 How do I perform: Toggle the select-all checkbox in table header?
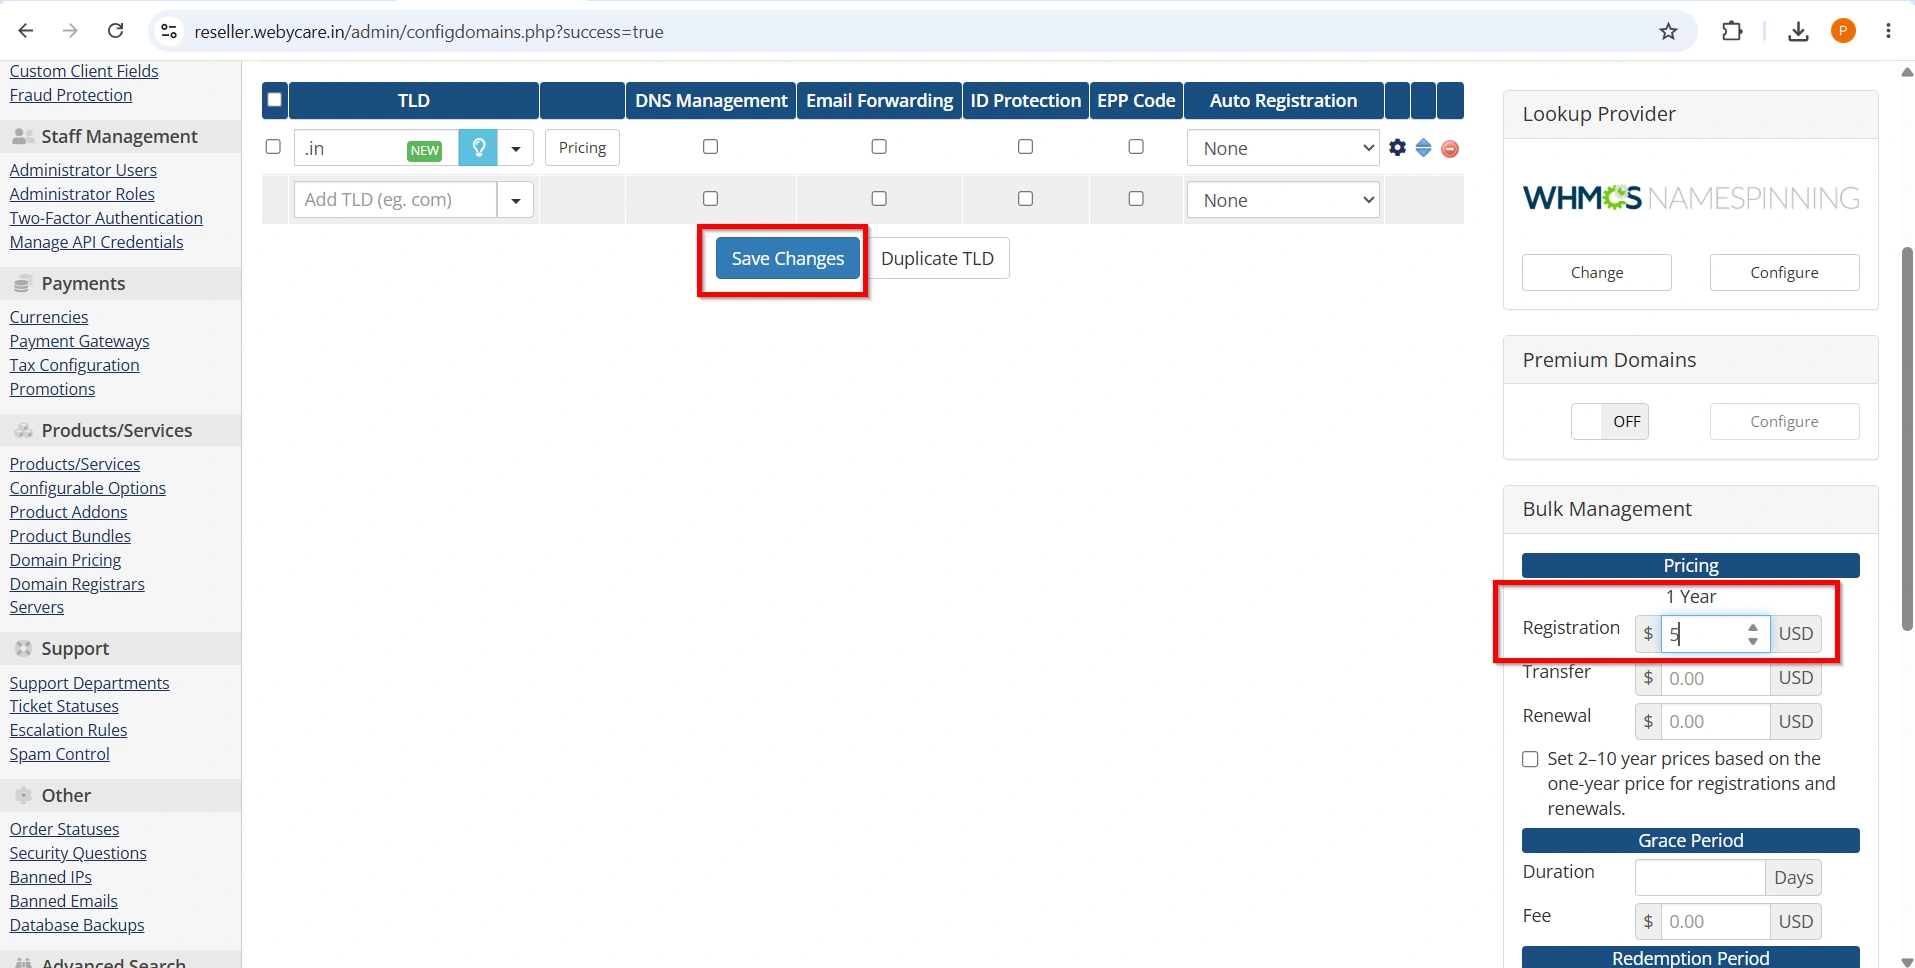(275, 100)
